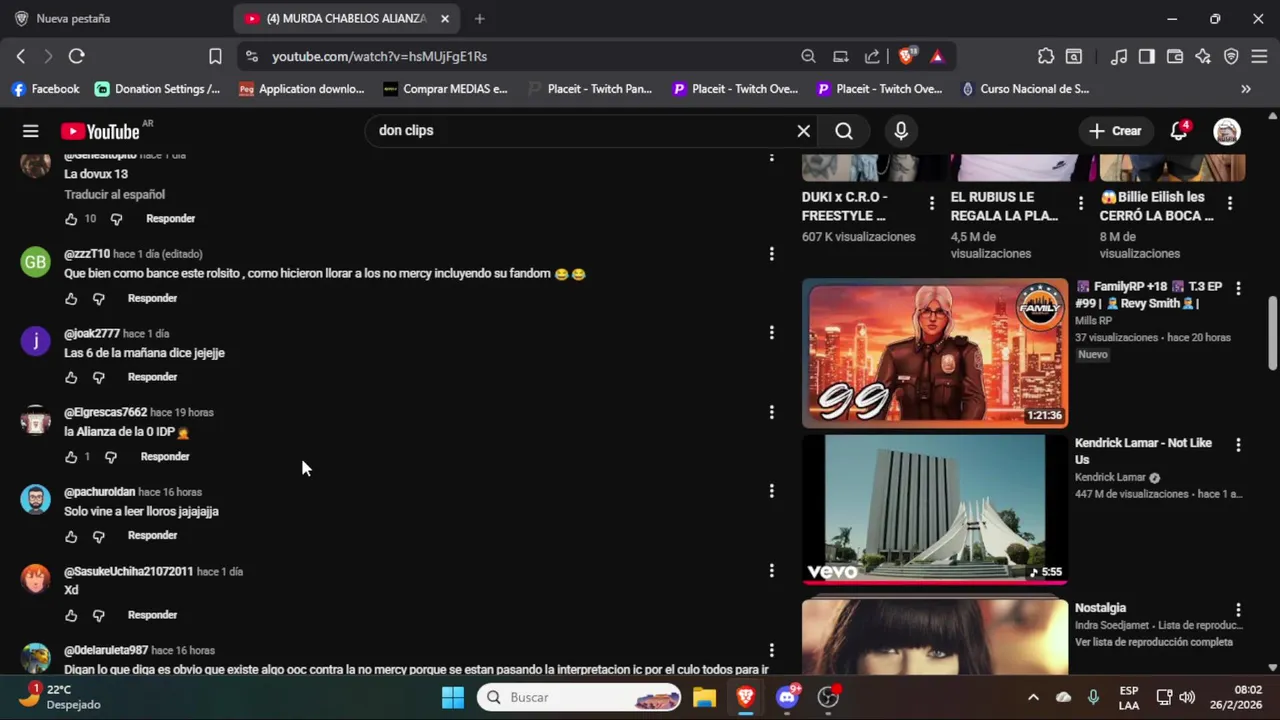
Task: Open the account avatar menu
Action: coord(1227,131)
